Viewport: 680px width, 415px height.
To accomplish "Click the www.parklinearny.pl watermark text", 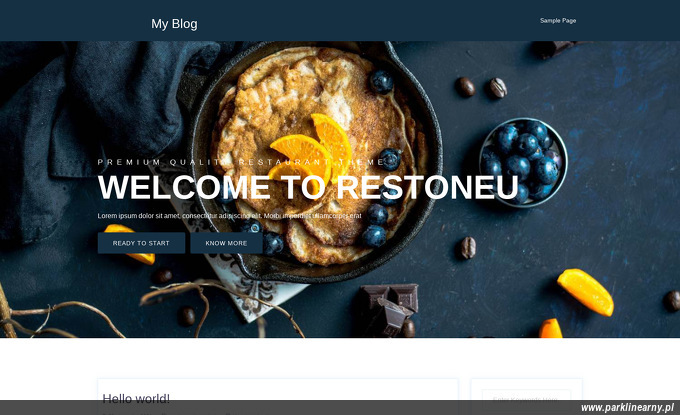I will (627, 408).
